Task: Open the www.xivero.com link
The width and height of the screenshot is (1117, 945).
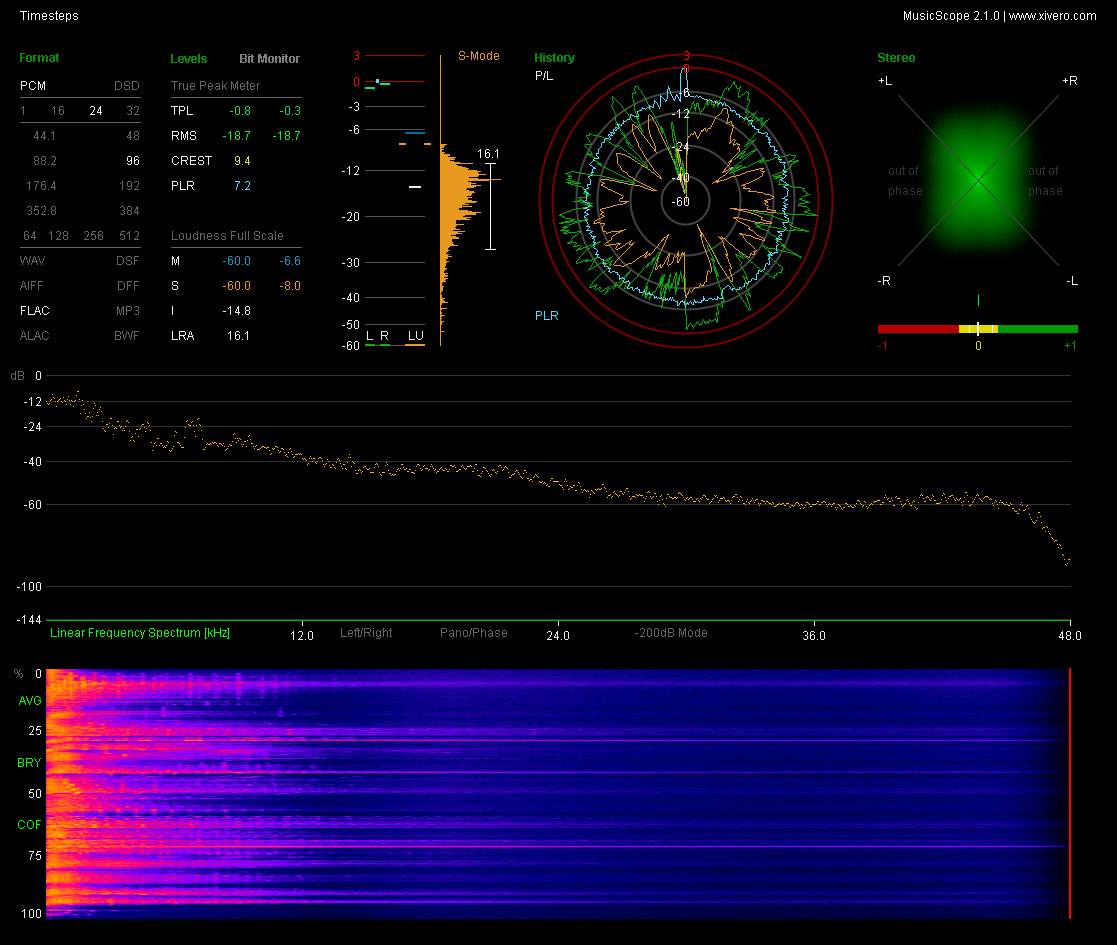Action: point(1052,16)
